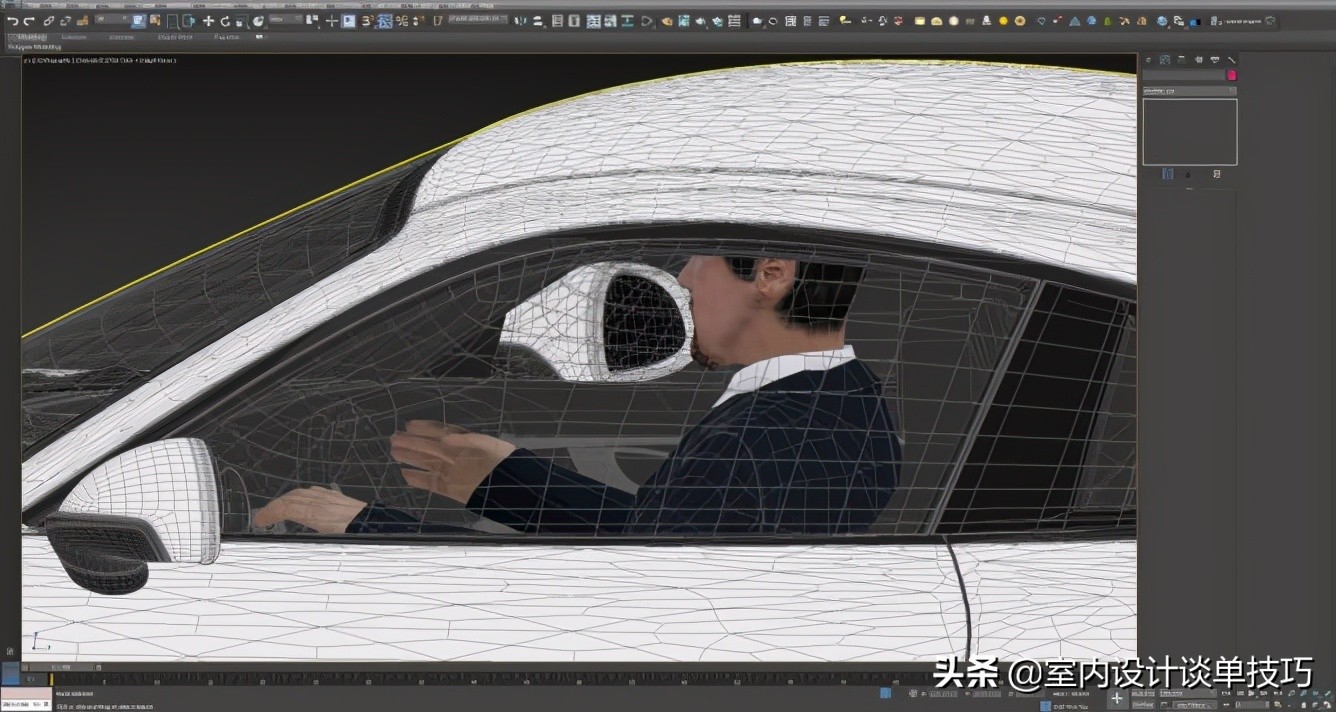Open the Rectangular Selection Region flyout
The width and height of the screenshot is (1336, 712).
[172, 21]
